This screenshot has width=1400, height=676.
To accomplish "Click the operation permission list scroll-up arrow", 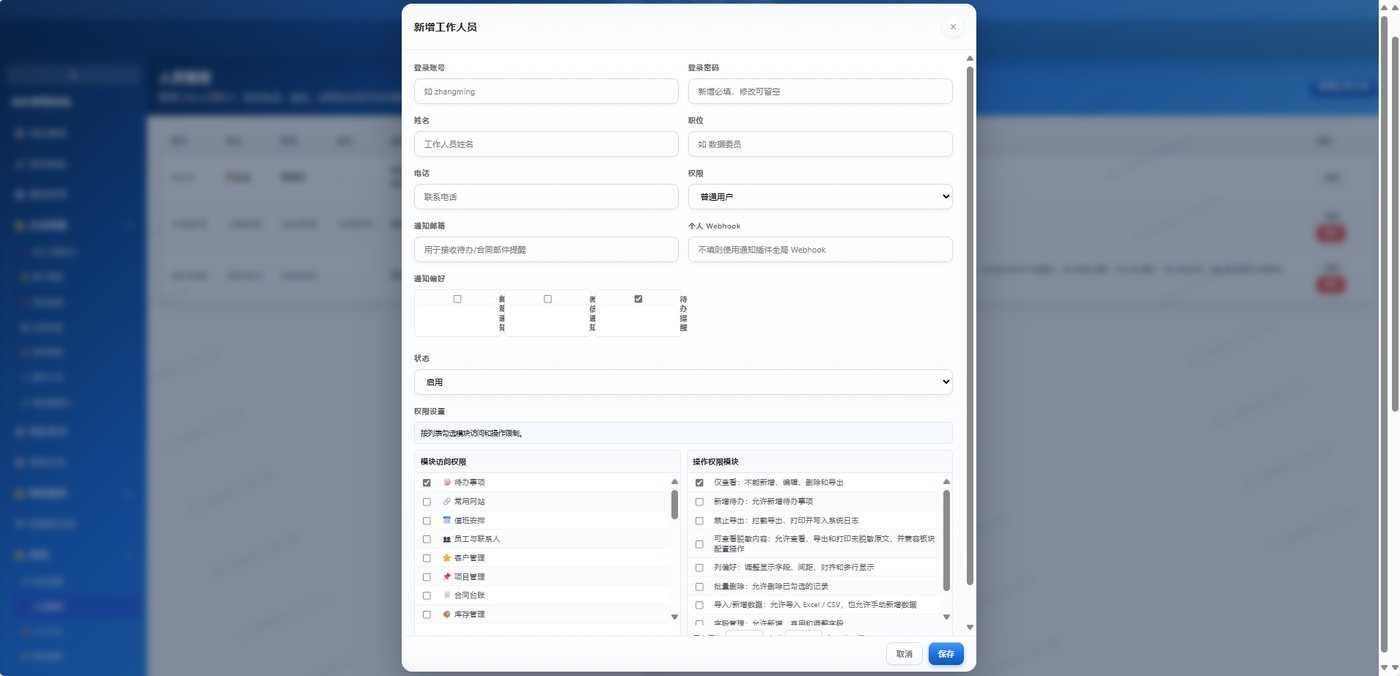I will coord(947,482).
